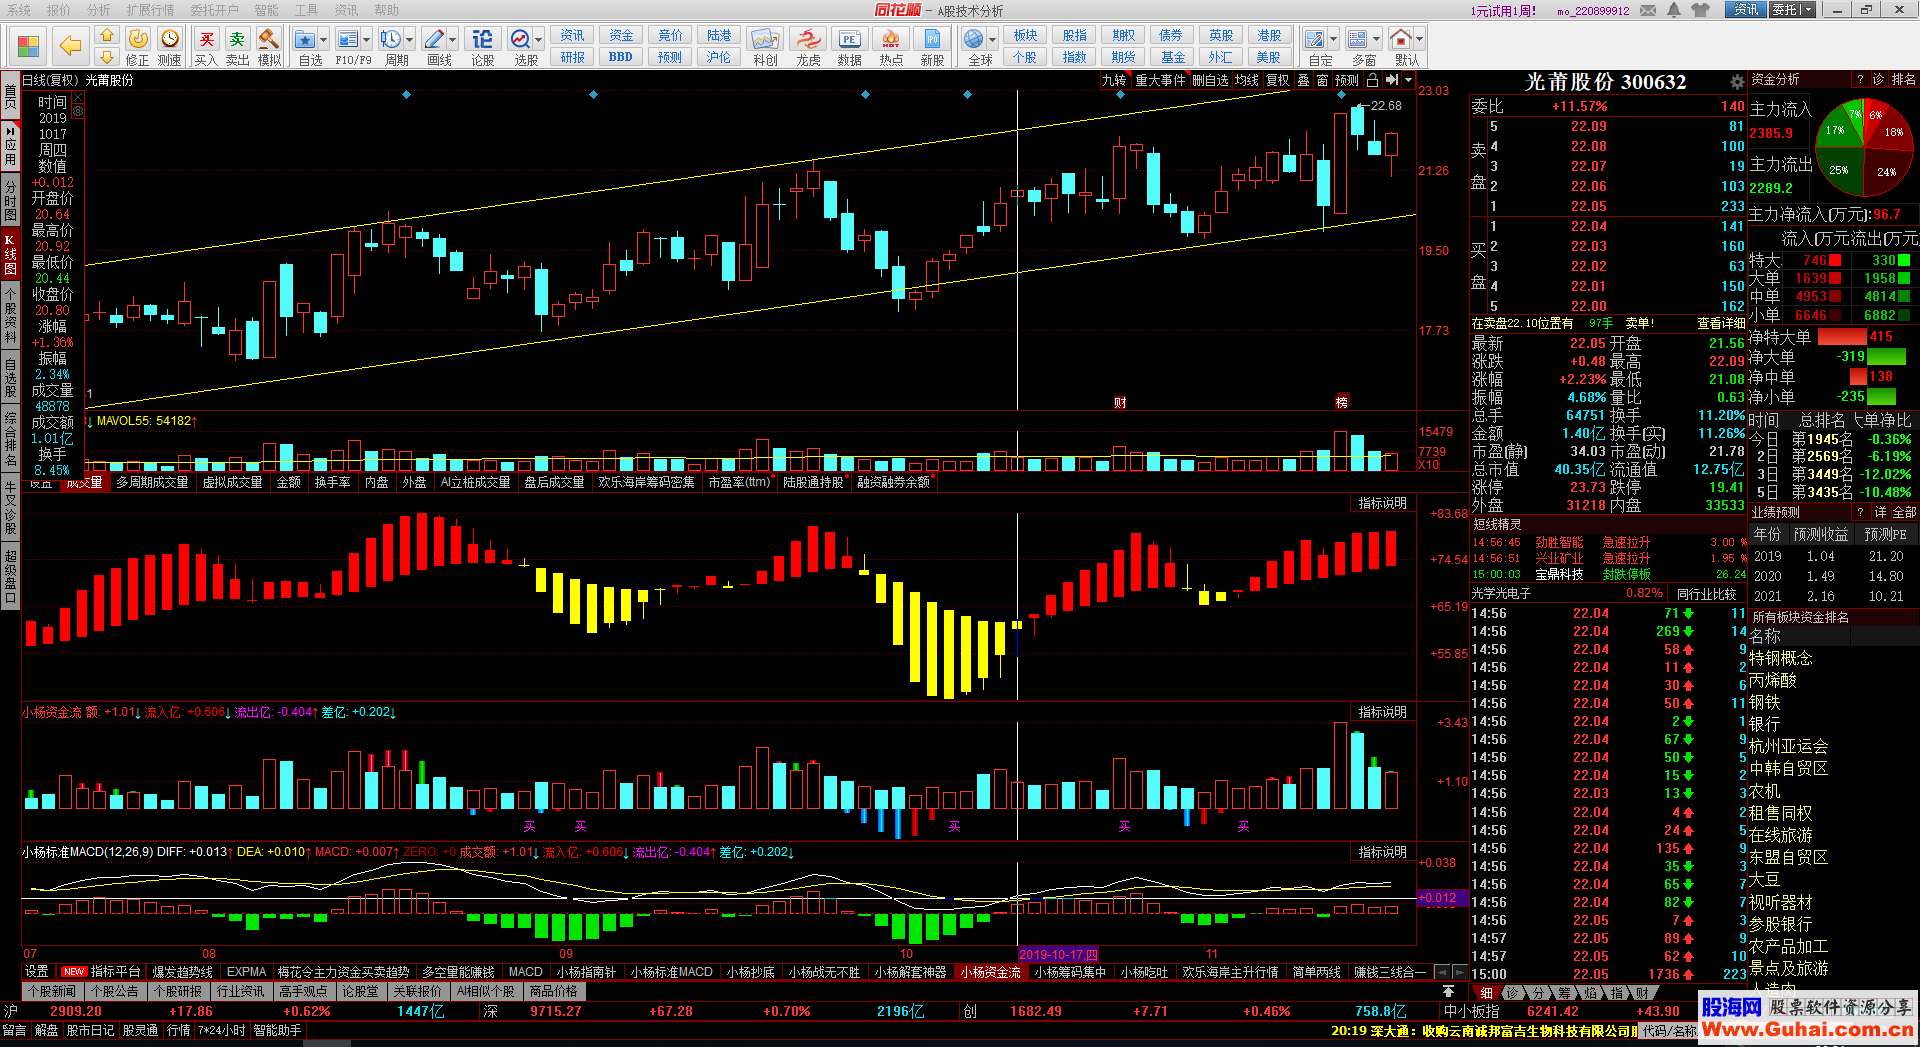Image resolution: width=1920 pixels, height=1047 pixels.
Task: Click the 1元试用1周 trial link
Action: click(x=1503, y=11)
